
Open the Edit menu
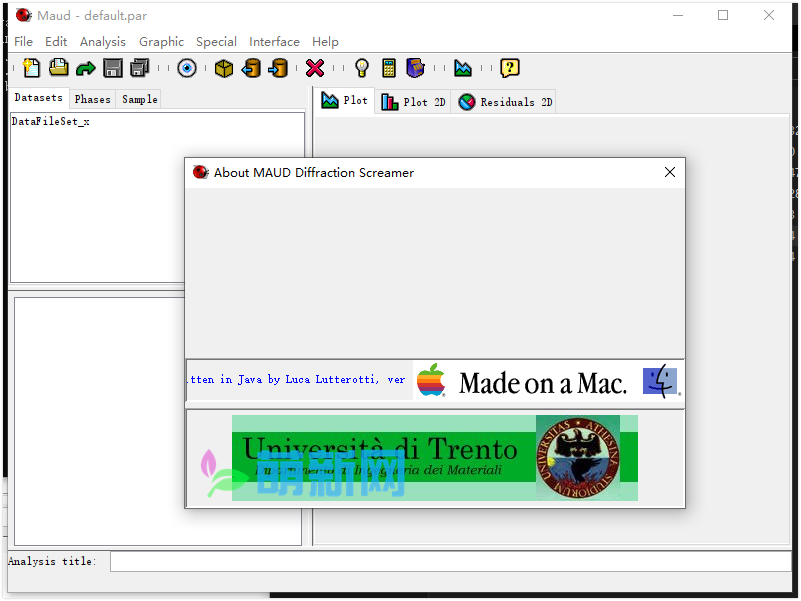click(x=56, y=42)
